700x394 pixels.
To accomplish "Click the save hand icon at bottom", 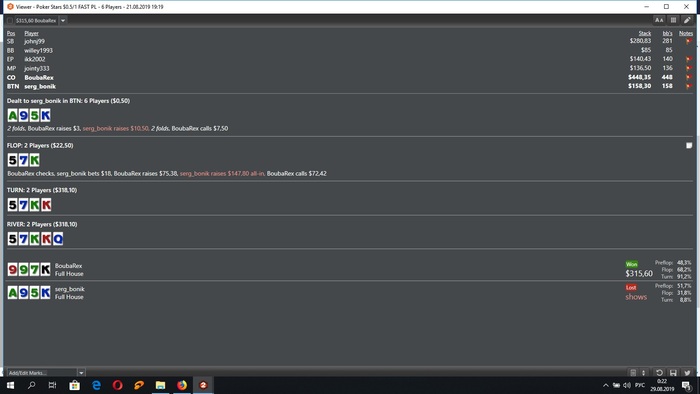I will tap(673, 373).
